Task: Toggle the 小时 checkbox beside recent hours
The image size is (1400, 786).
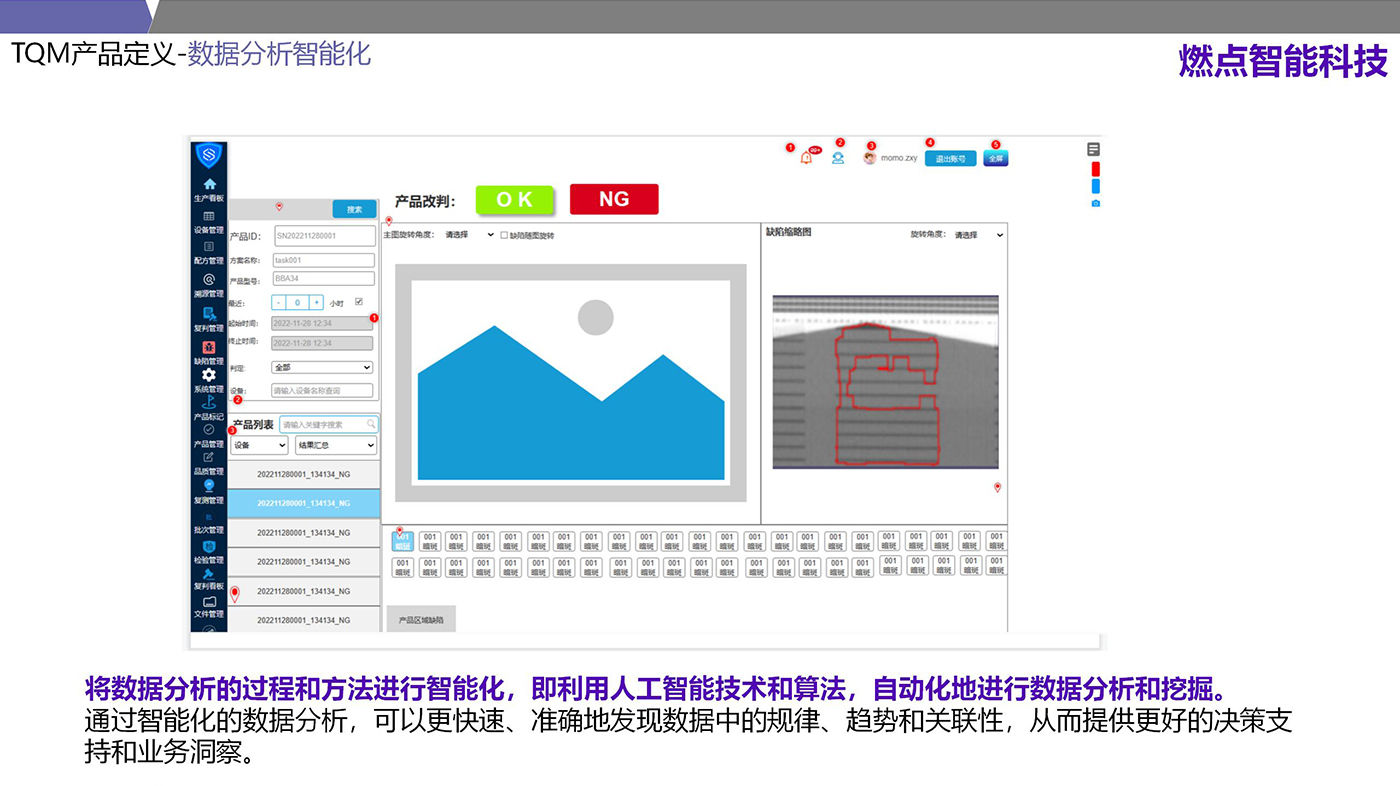Action: point(359,301)
